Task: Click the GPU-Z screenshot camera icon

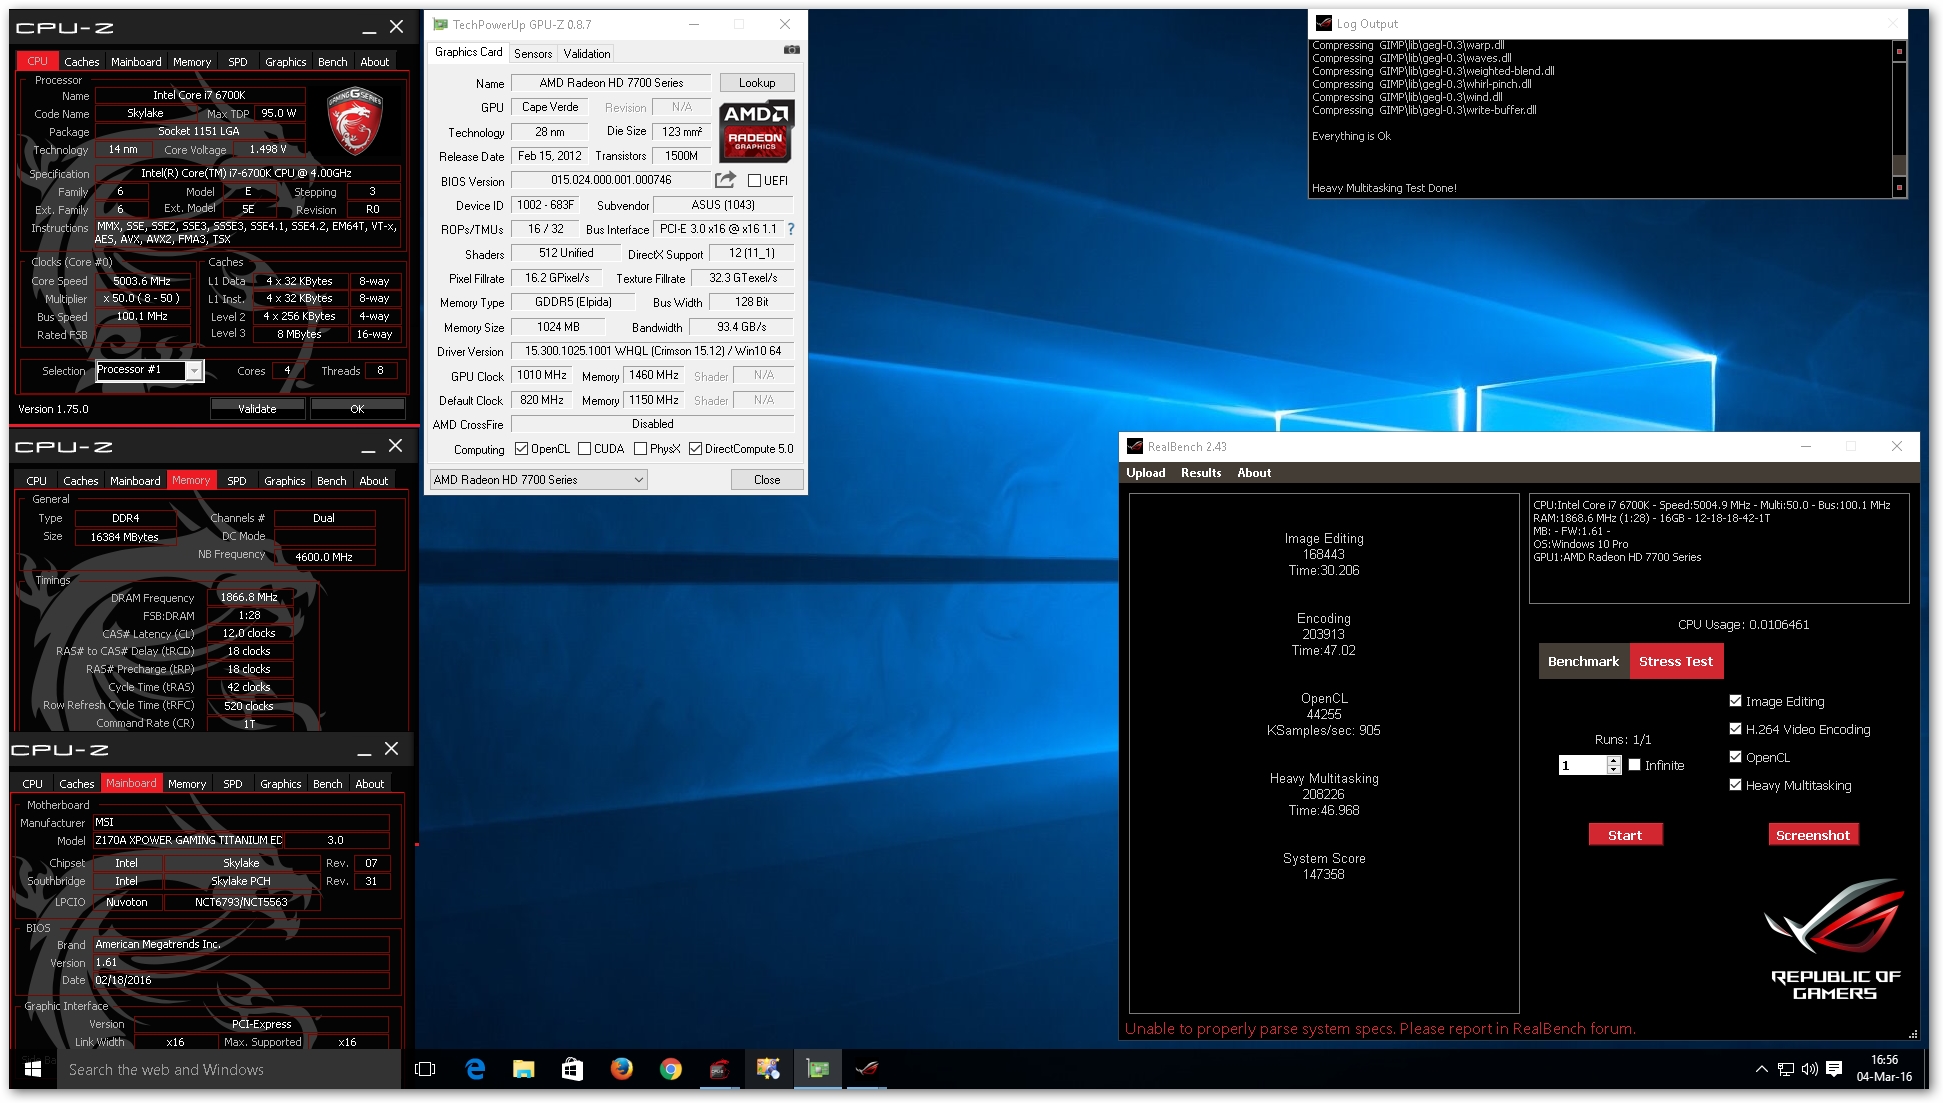Action: tap(791, 50)
